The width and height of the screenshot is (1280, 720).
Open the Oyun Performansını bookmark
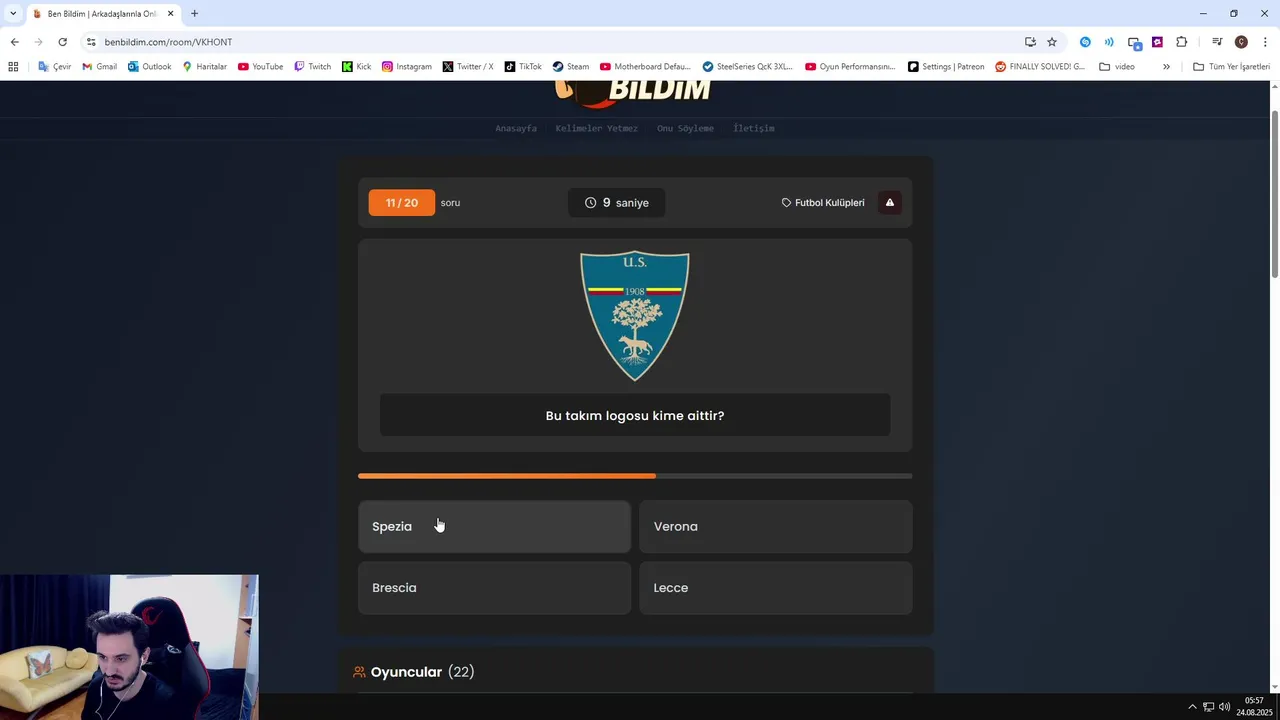pos(850,67)
